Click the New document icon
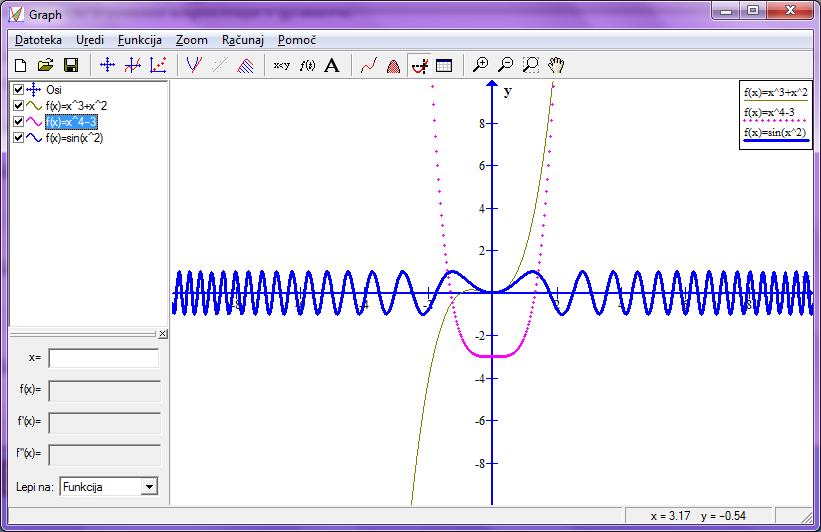Viewport: 821px width, 532px height. (x=21, y=65)
